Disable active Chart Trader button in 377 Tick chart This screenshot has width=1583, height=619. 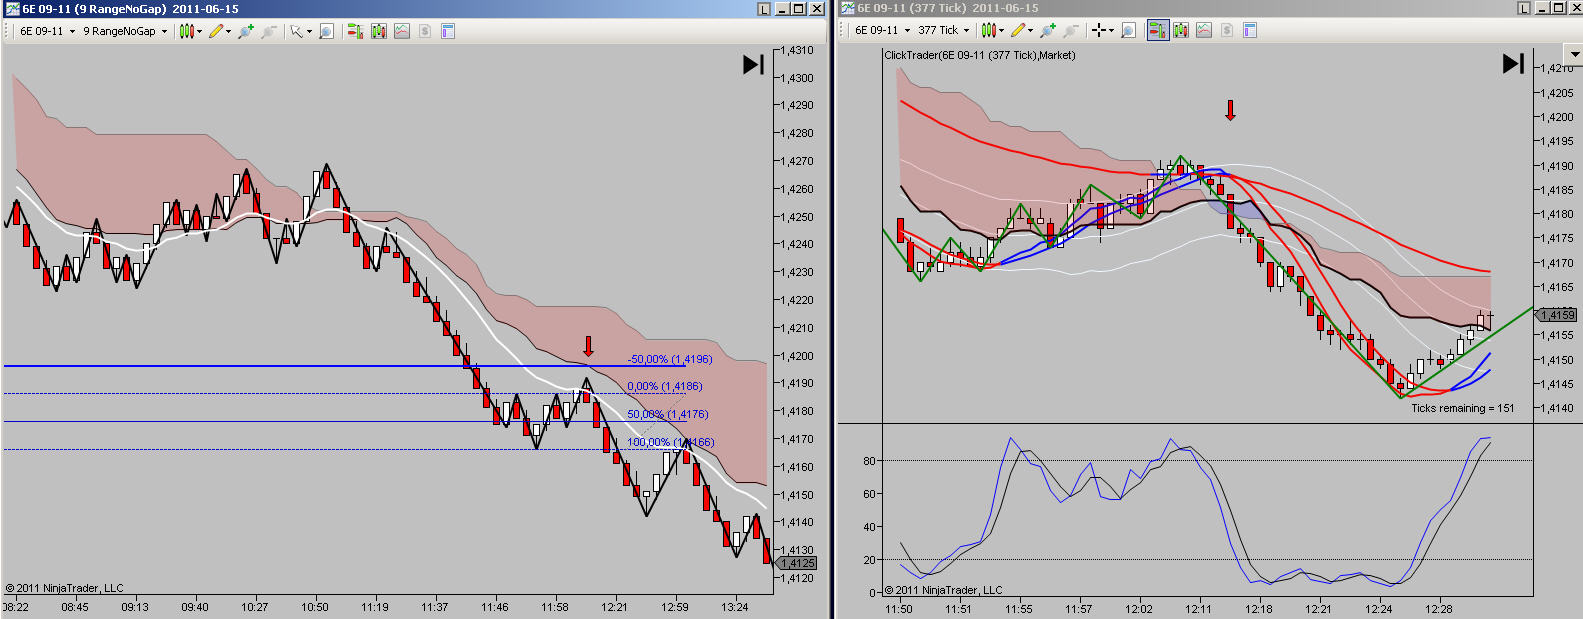tap(1157, 30)
